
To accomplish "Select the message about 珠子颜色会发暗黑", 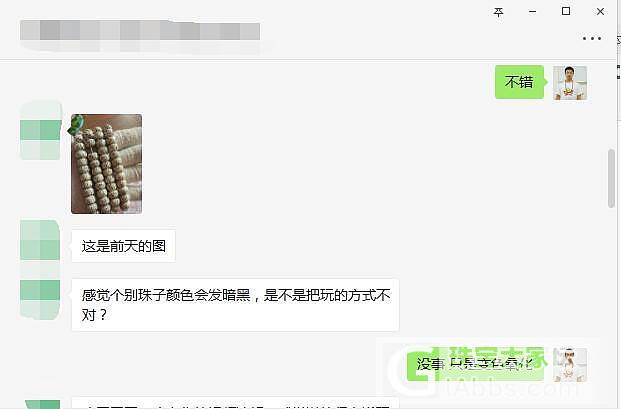I will pyautogui.click(x=235, y=305).
